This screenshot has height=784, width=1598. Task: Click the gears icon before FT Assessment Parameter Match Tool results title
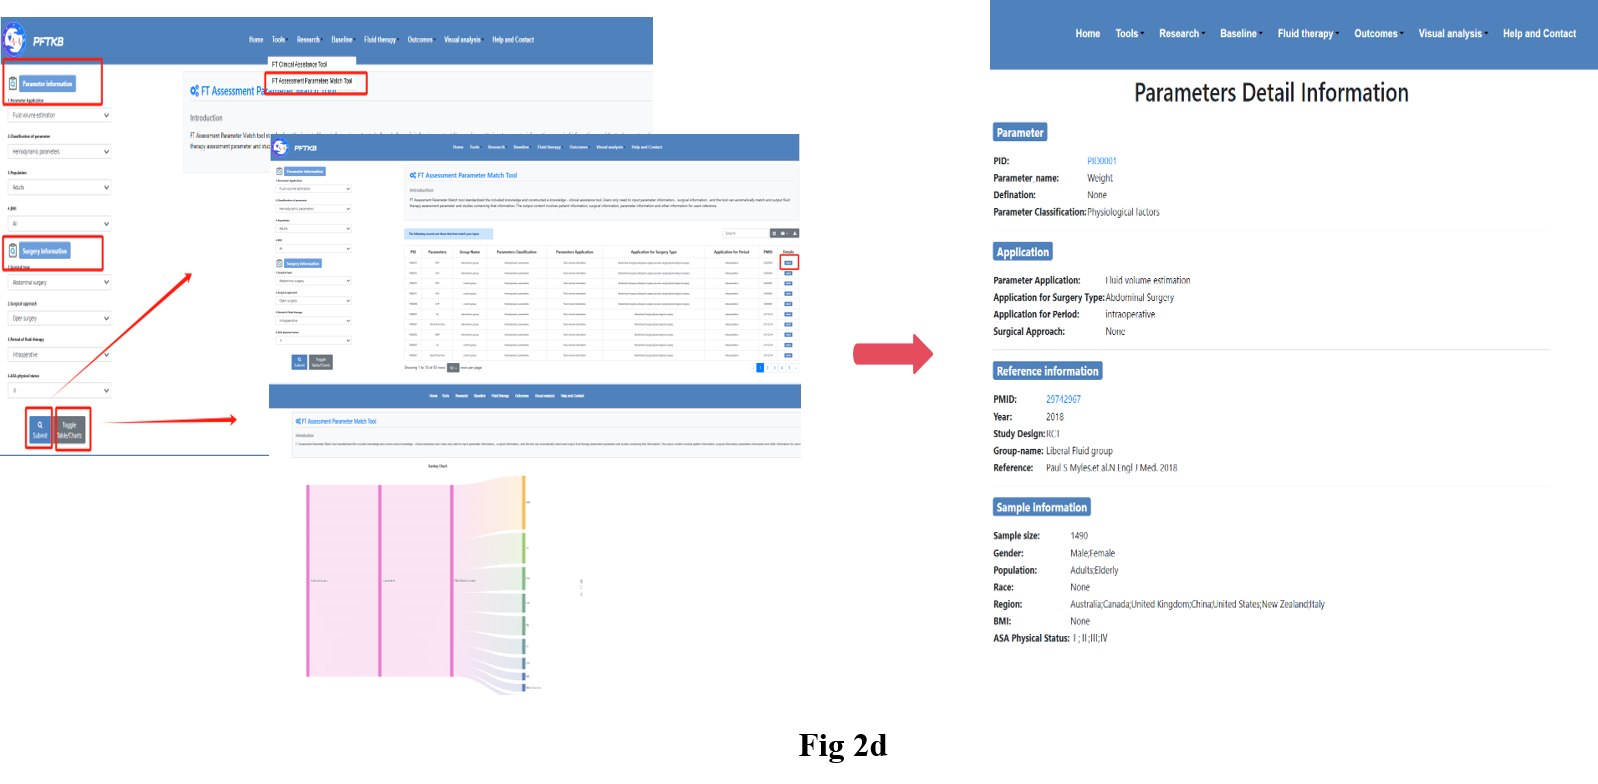[x=413, y=175]
